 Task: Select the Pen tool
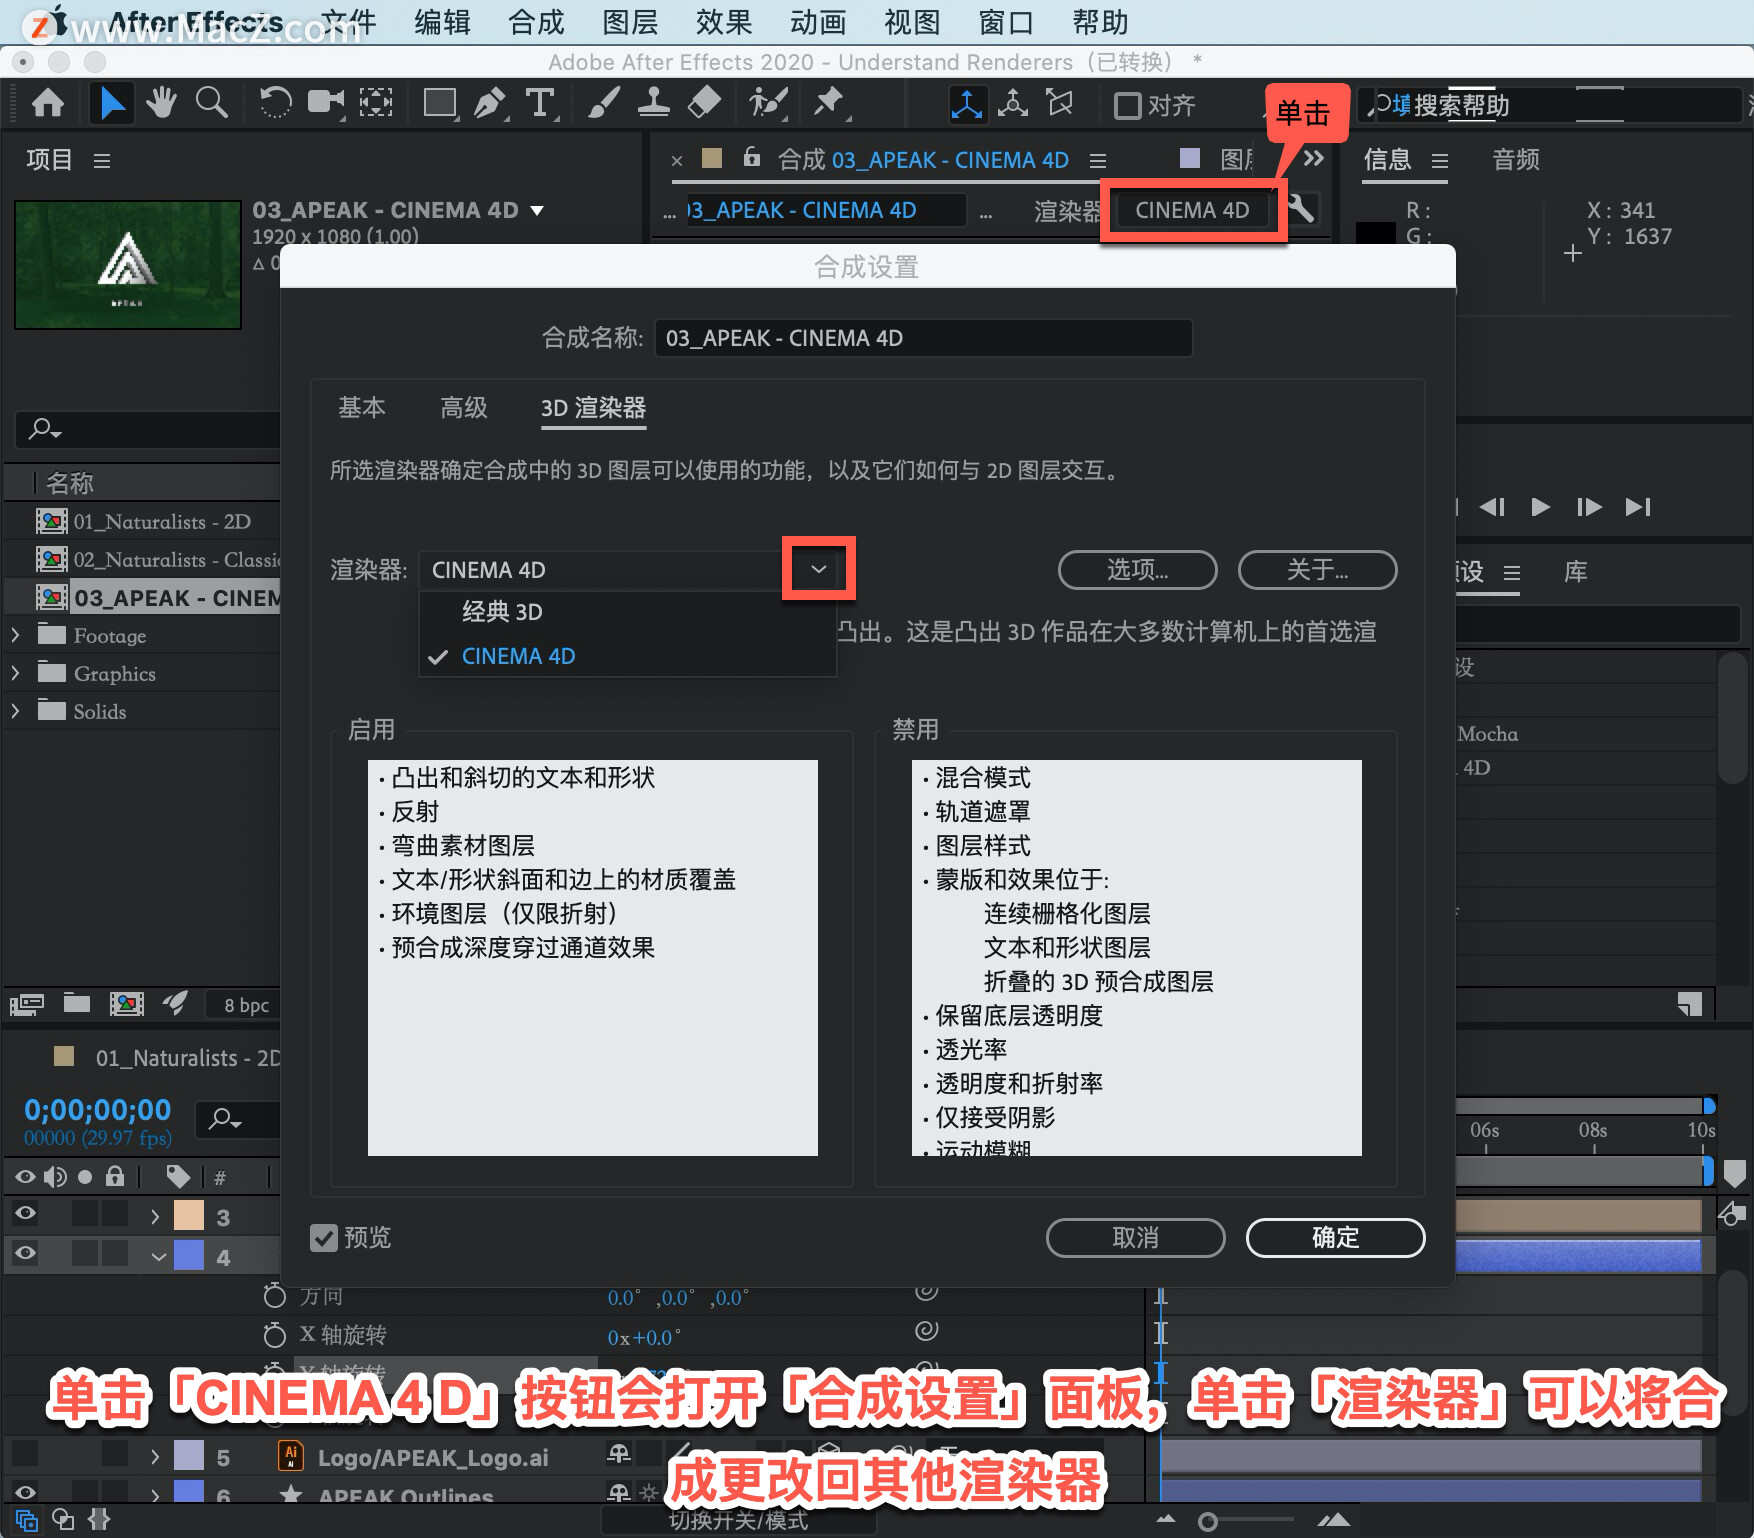pos(490,103)
